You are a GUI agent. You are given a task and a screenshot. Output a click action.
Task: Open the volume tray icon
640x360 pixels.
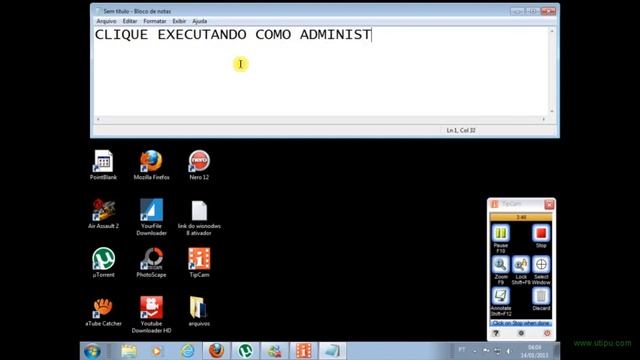[509, 351]
